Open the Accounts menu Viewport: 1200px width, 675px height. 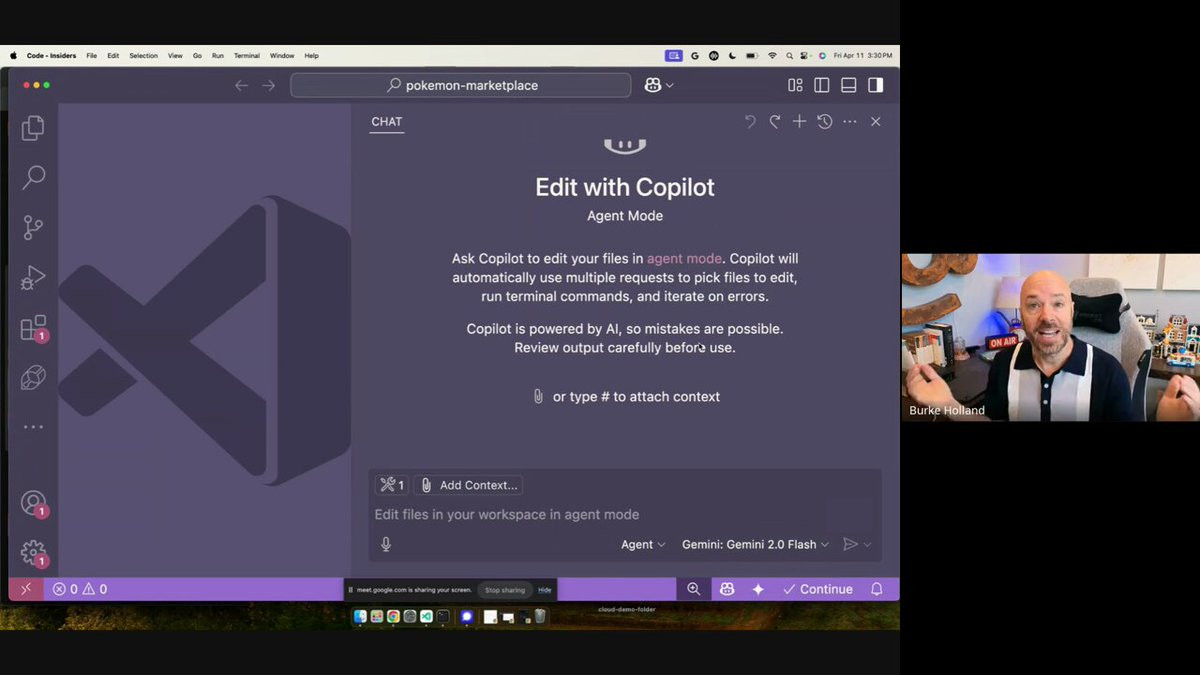coord(33,503)
